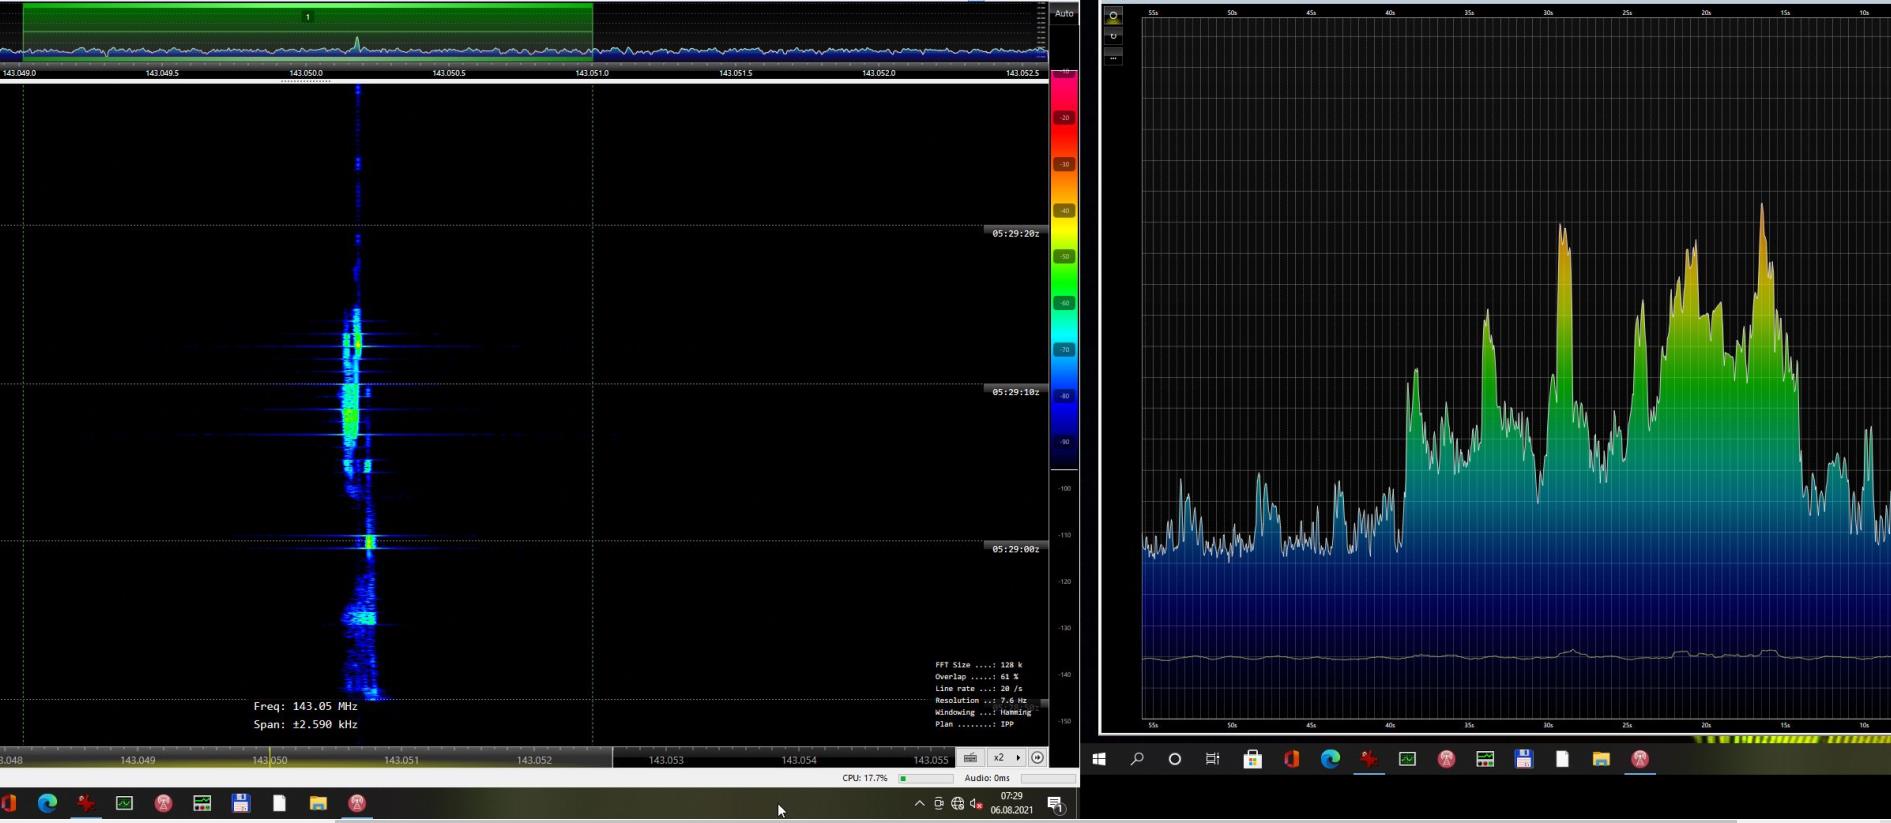Click the 05:29:10z waterfall timestamp
1891x823 pixels.
tap(1015, 392)
